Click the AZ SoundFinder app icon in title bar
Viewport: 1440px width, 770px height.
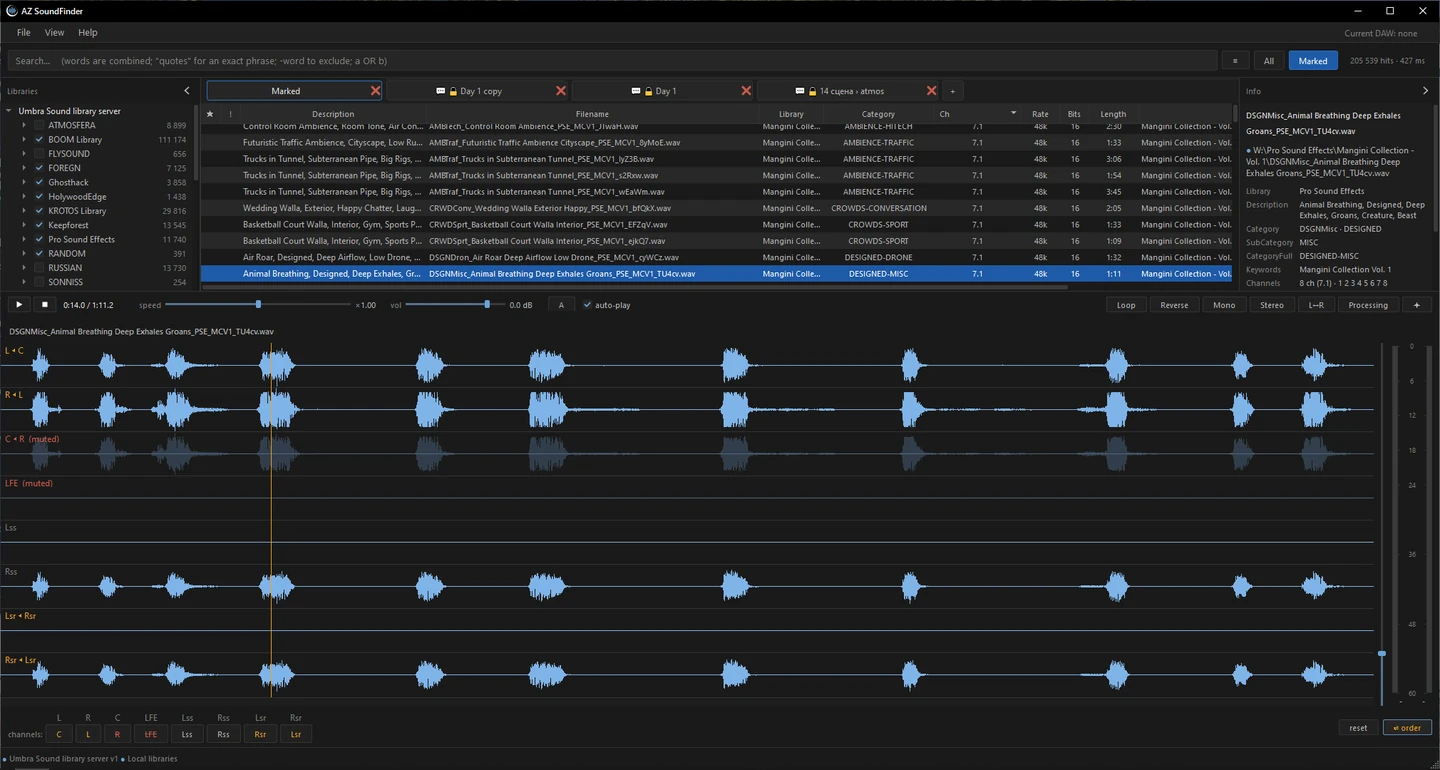tap(12, 11)
